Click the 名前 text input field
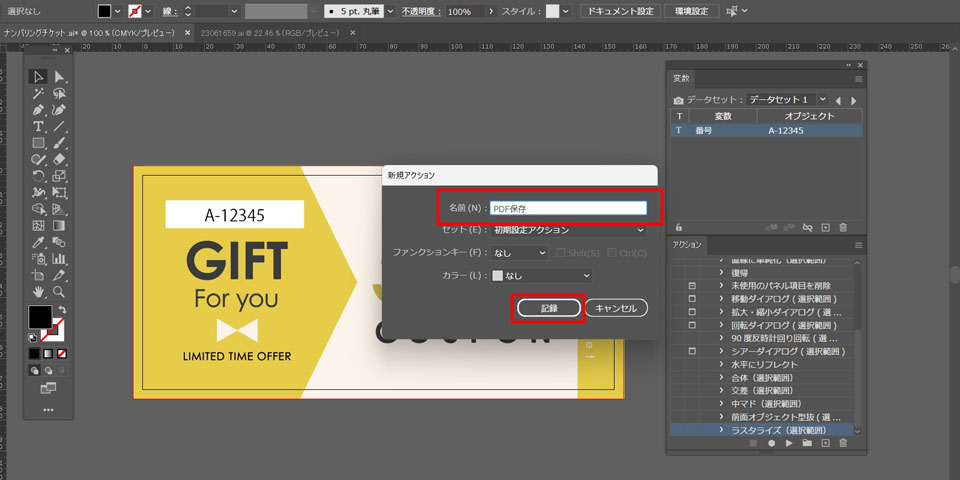The height and width of the screenshot is (480, 960). (x=568, y=208)
